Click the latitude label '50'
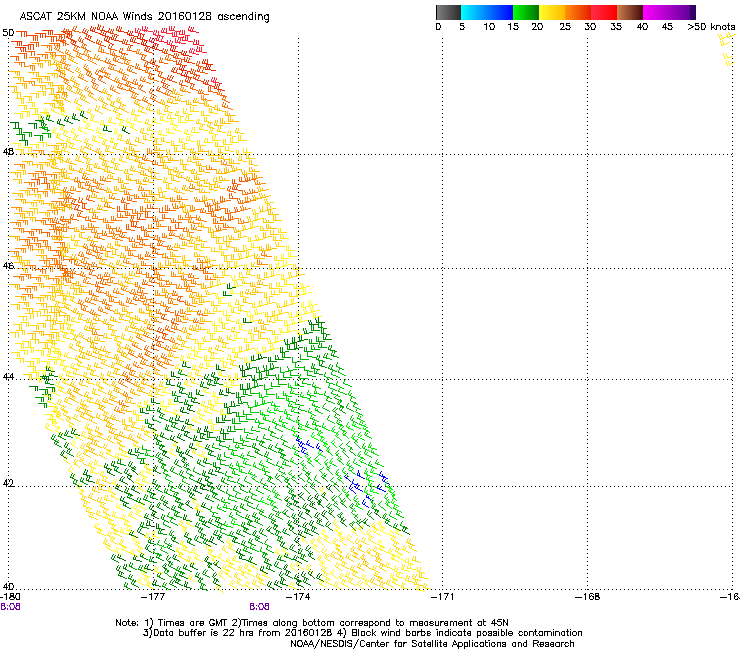 (8, 33)
